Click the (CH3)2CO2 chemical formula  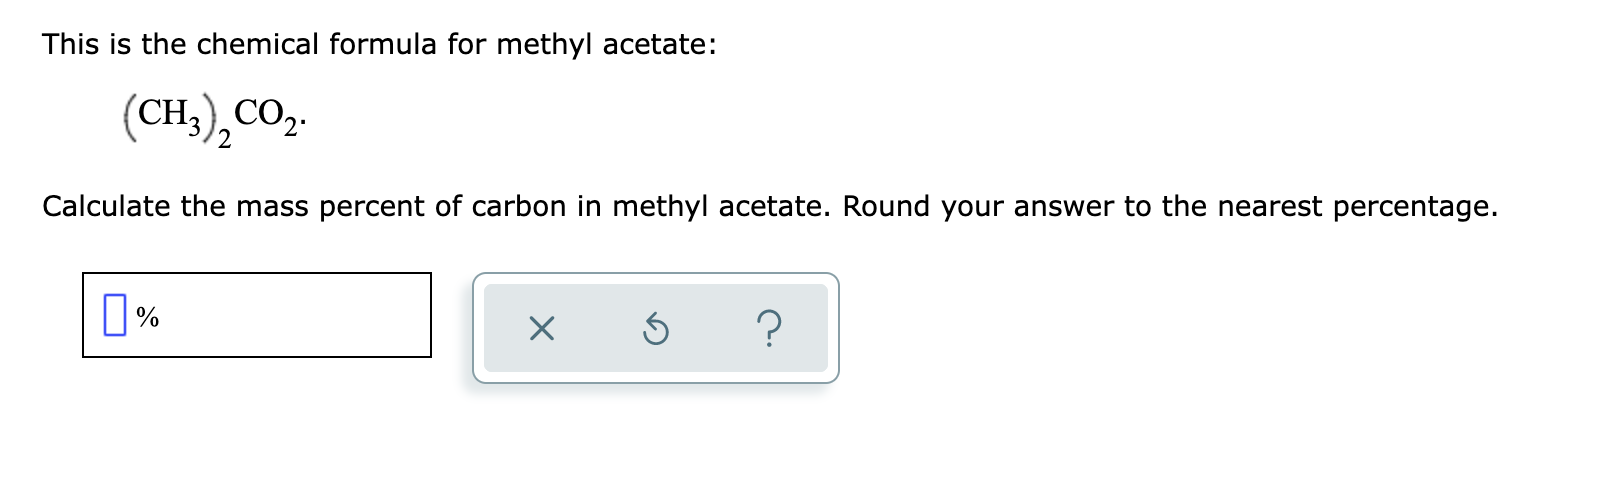(x=214, y=123)
